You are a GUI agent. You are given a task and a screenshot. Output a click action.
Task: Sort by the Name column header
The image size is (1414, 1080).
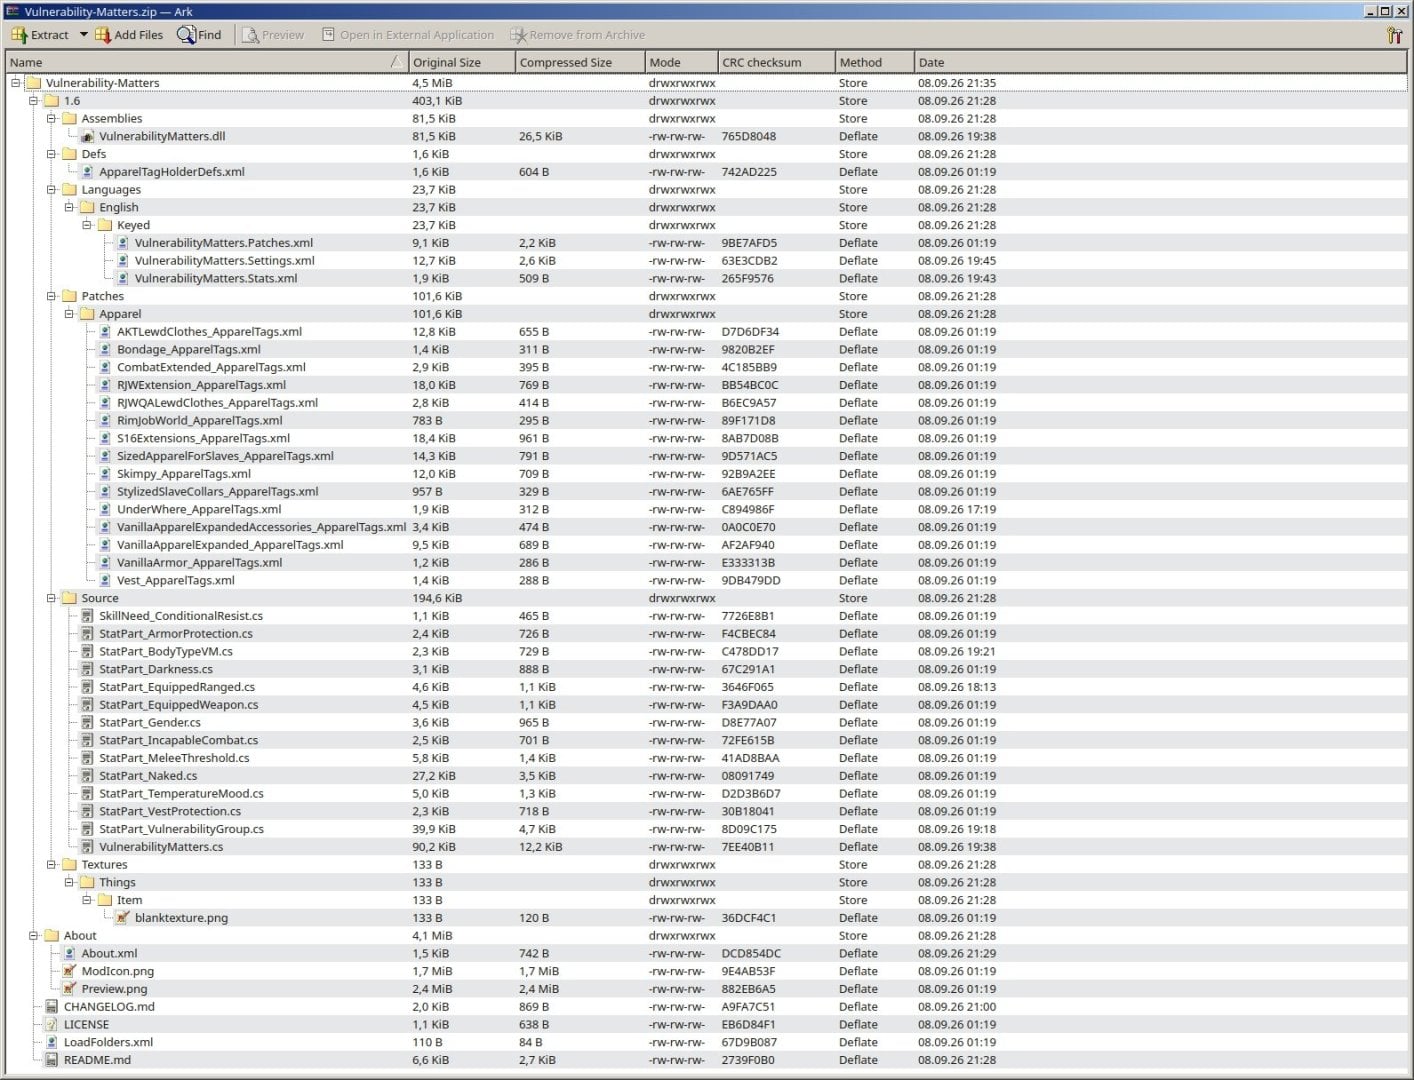click(x=206, y=62)
